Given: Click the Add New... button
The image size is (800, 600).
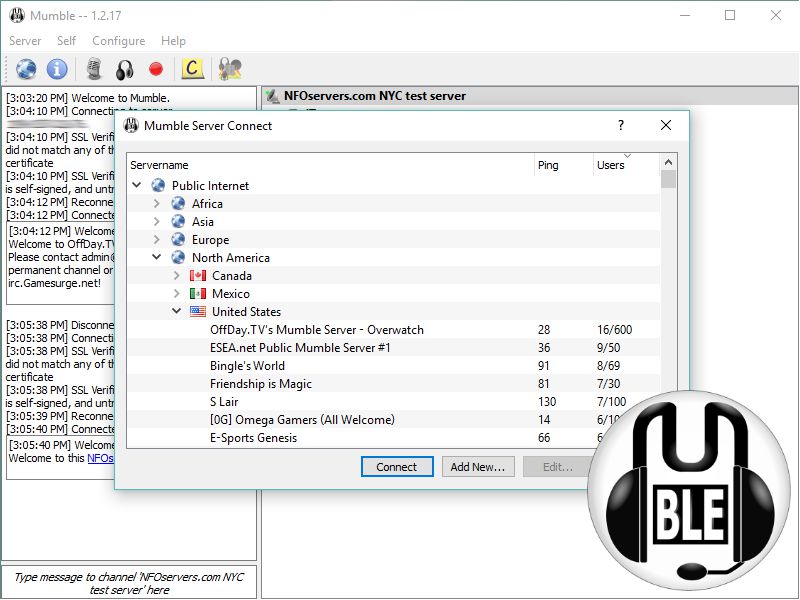Looking at the screenshot, I should (478, 467).
